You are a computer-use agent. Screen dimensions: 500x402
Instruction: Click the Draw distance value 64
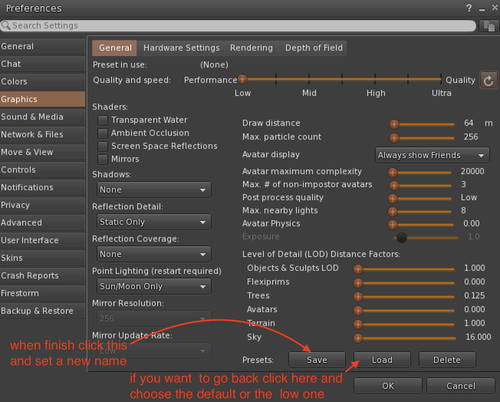point(468,123)
